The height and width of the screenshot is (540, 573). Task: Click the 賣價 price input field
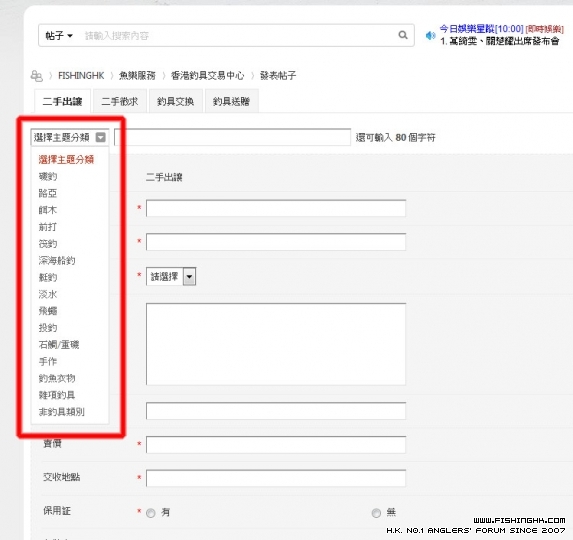276,444
